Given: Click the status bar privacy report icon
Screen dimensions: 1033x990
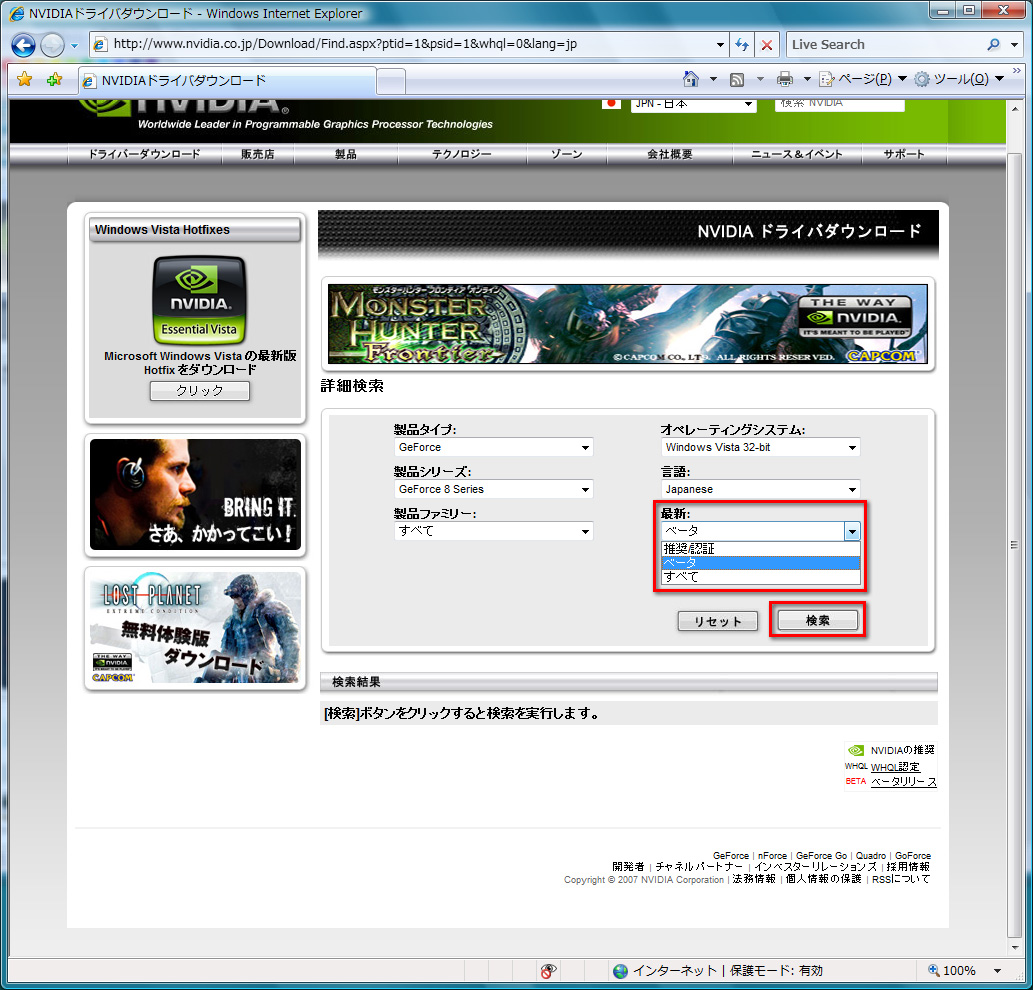Looking at the screenshot, I should pos(548,970).
